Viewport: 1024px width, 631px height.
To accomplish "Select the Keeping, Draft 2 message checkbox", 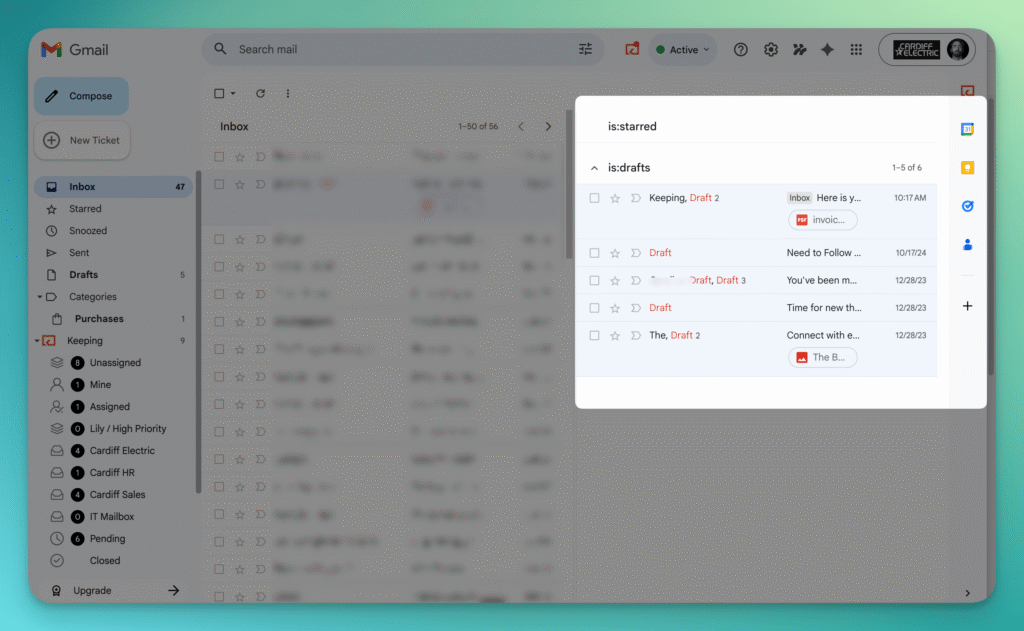I will 594,198.
